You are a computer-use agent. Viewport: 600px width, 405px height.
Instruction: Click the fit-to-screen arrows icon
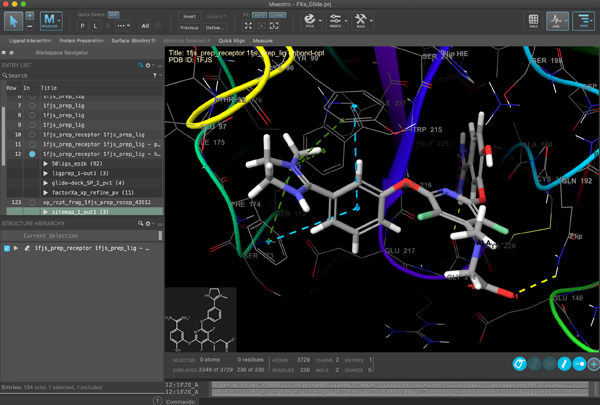coord(248,26)
